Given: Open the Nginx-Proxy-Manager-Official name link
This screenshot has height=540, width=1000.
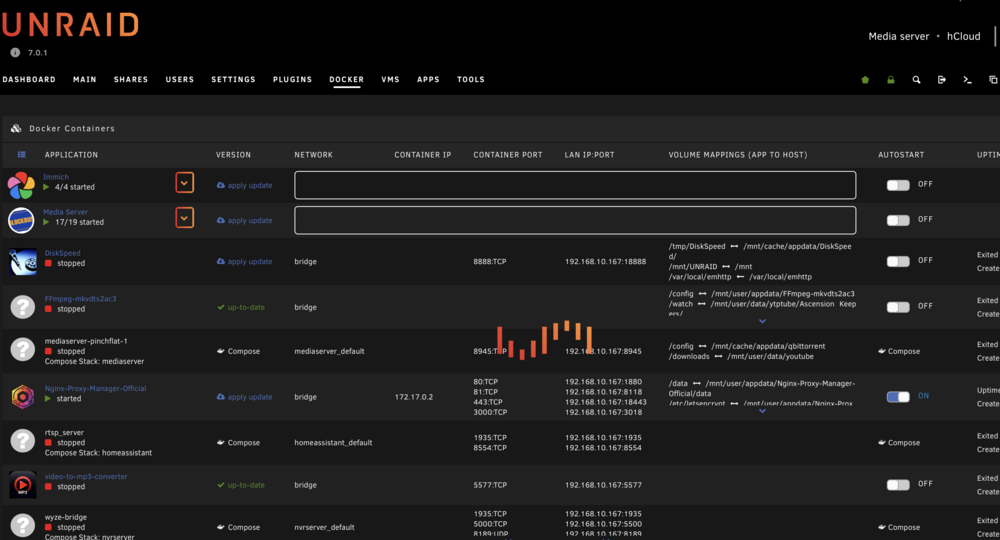Looking at the screenshot, I should click(x=95, y=388).
